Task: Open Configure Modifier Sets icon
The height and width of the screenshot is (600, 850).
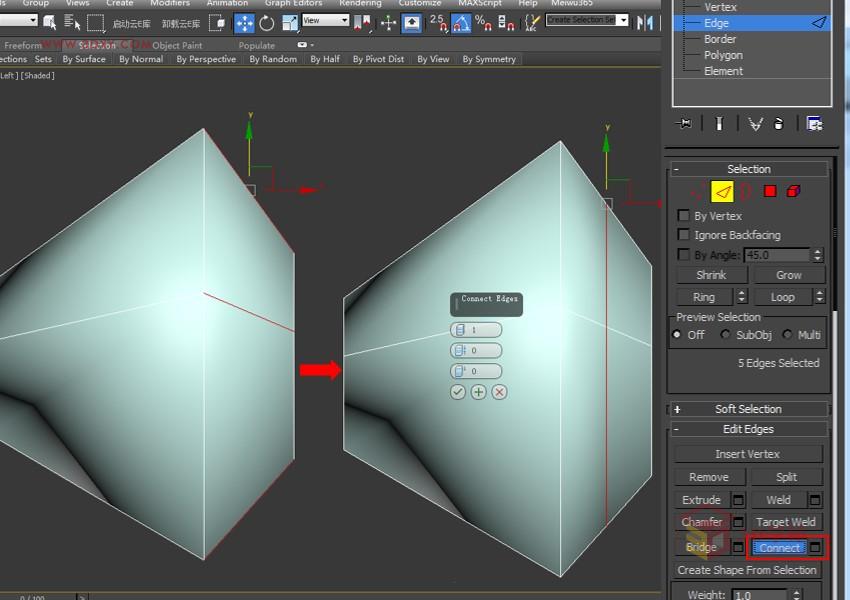Action: pyautogui.click(x=814, y=123)
